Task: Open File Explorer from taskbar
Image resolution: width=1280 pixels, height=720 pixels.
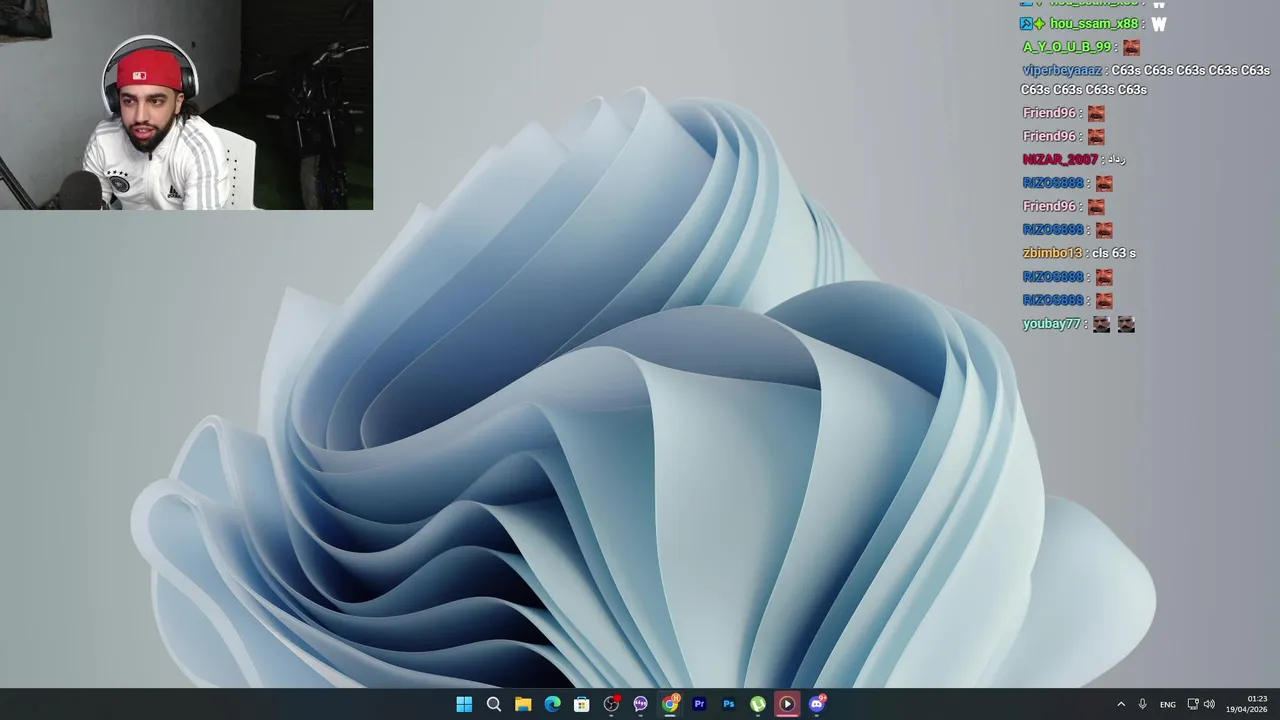Action: tap(523, 704)
